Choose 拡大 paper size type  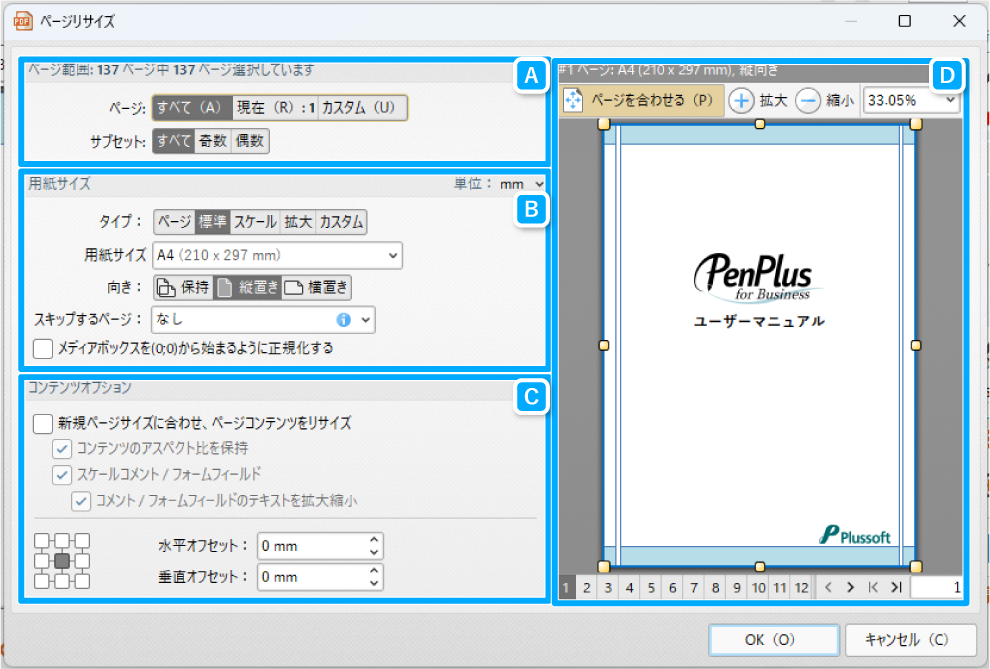point(297,222)
